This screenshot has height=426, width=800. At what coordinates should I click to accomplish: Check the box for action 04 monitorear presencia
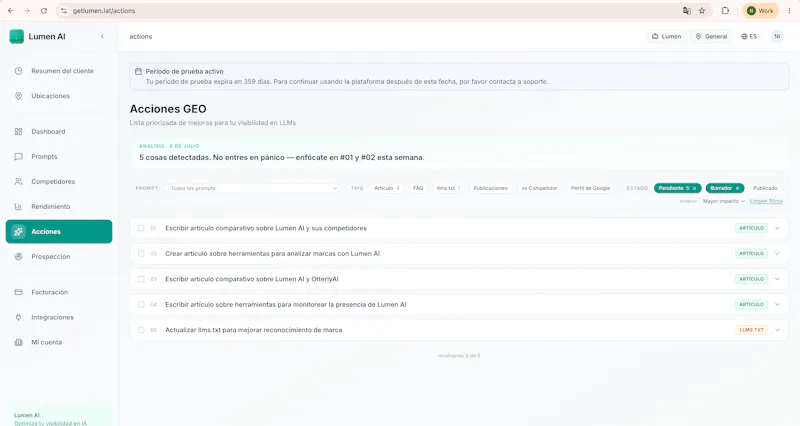coord(141,305)
